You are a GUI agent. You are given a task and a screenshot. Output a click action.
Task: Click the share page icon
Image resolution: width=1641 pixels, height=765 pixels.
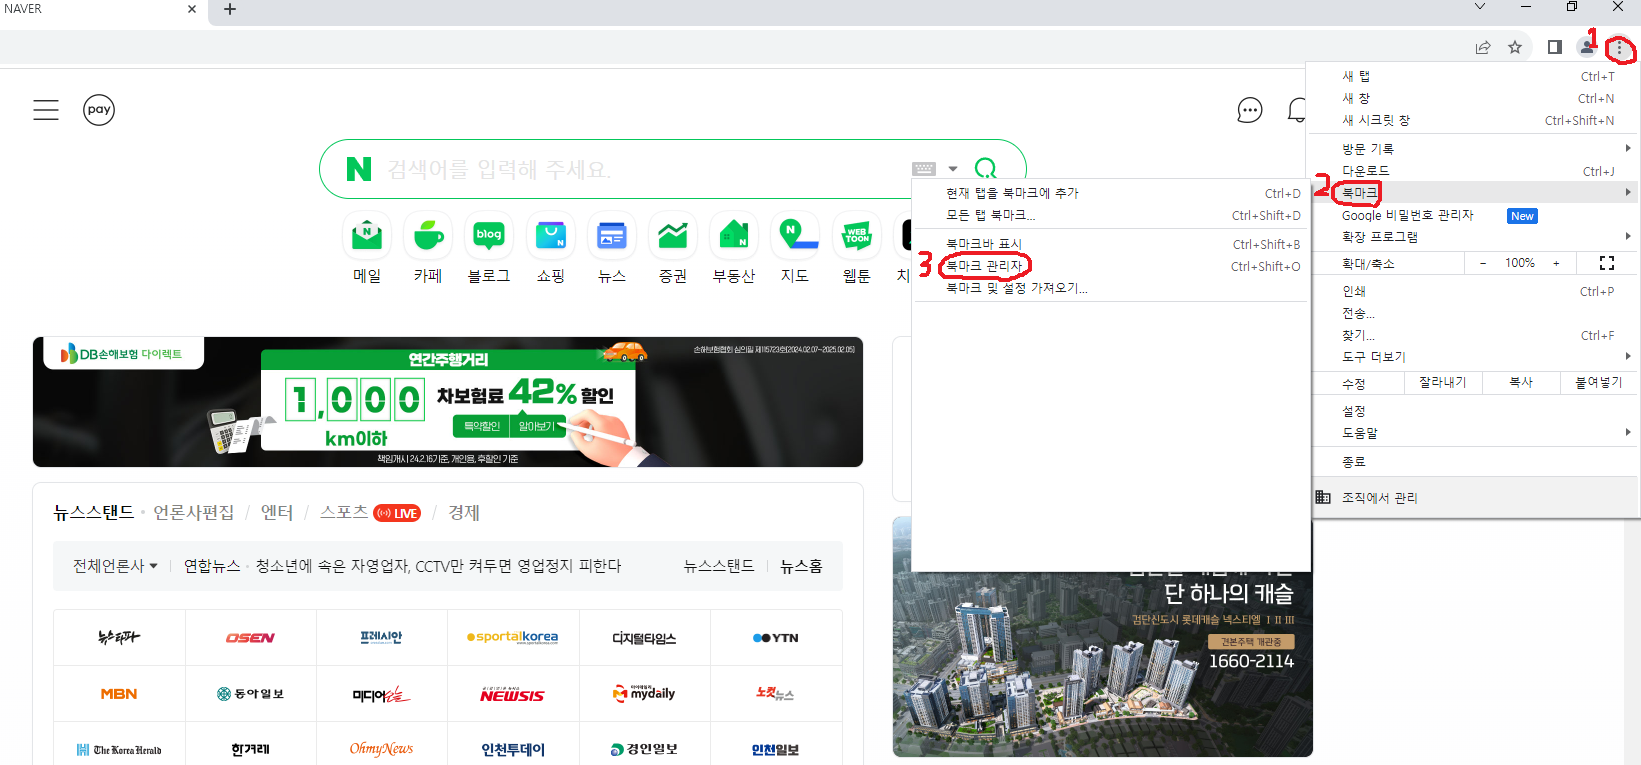point(1483,47)
